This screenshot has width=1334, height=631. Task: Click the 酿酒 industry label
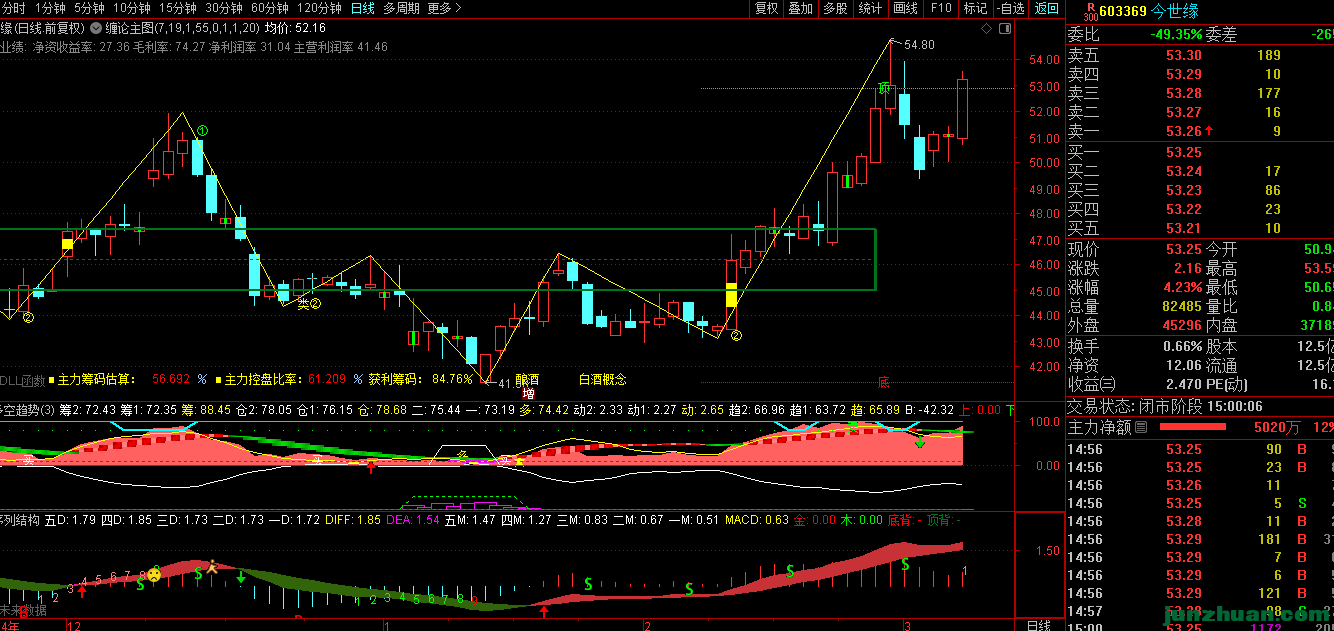pyautogui.click(x=527, y=380)
